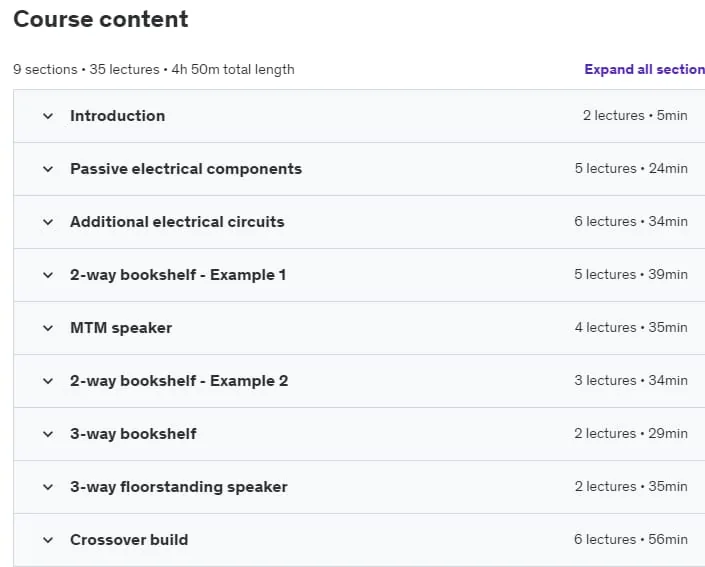Click chevron next to Crossover build
Screen dimensions: 705x567
[x=48, y=540]
